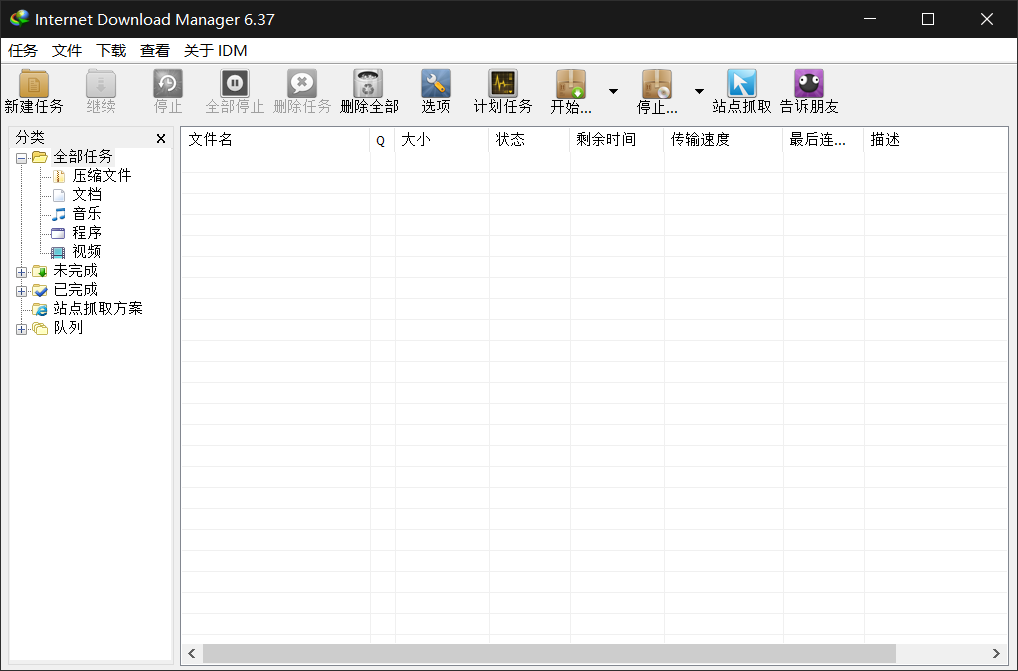
Task: Expand the 队列 tree node
Action: [x=21, y=329]
